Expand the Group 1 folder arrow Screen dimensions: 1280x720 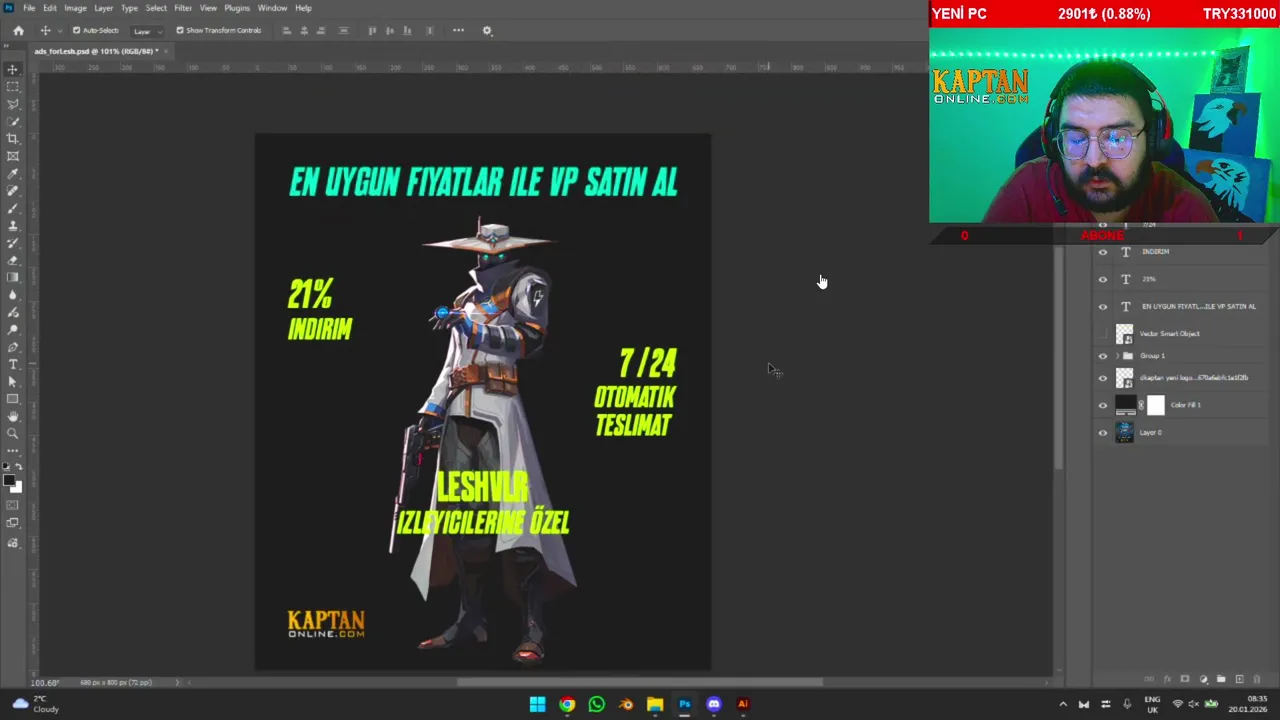(1117, 356)
